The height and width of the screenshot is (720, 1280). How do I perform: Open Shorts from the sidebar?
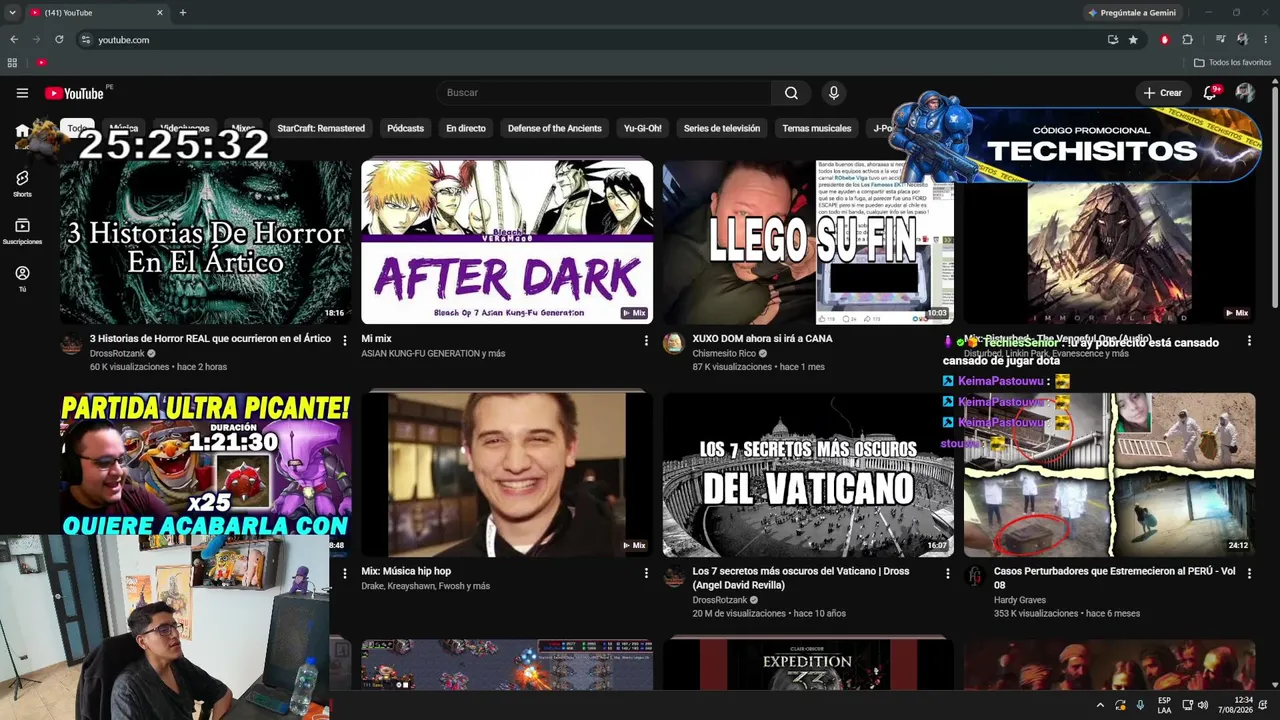(22, 183)
